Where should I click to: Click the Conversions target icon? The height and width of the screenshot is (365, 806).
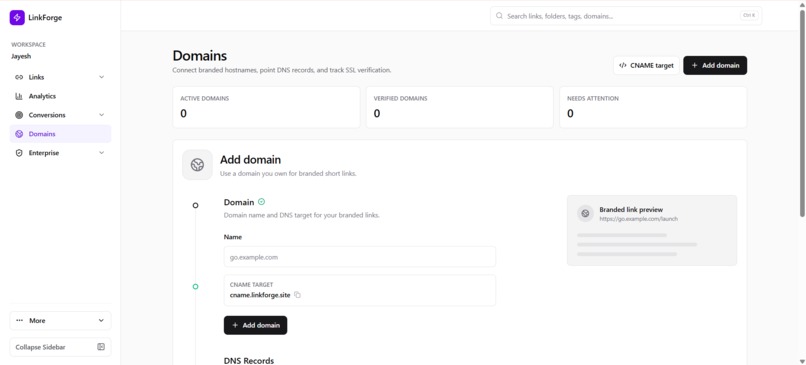(19, 115)
